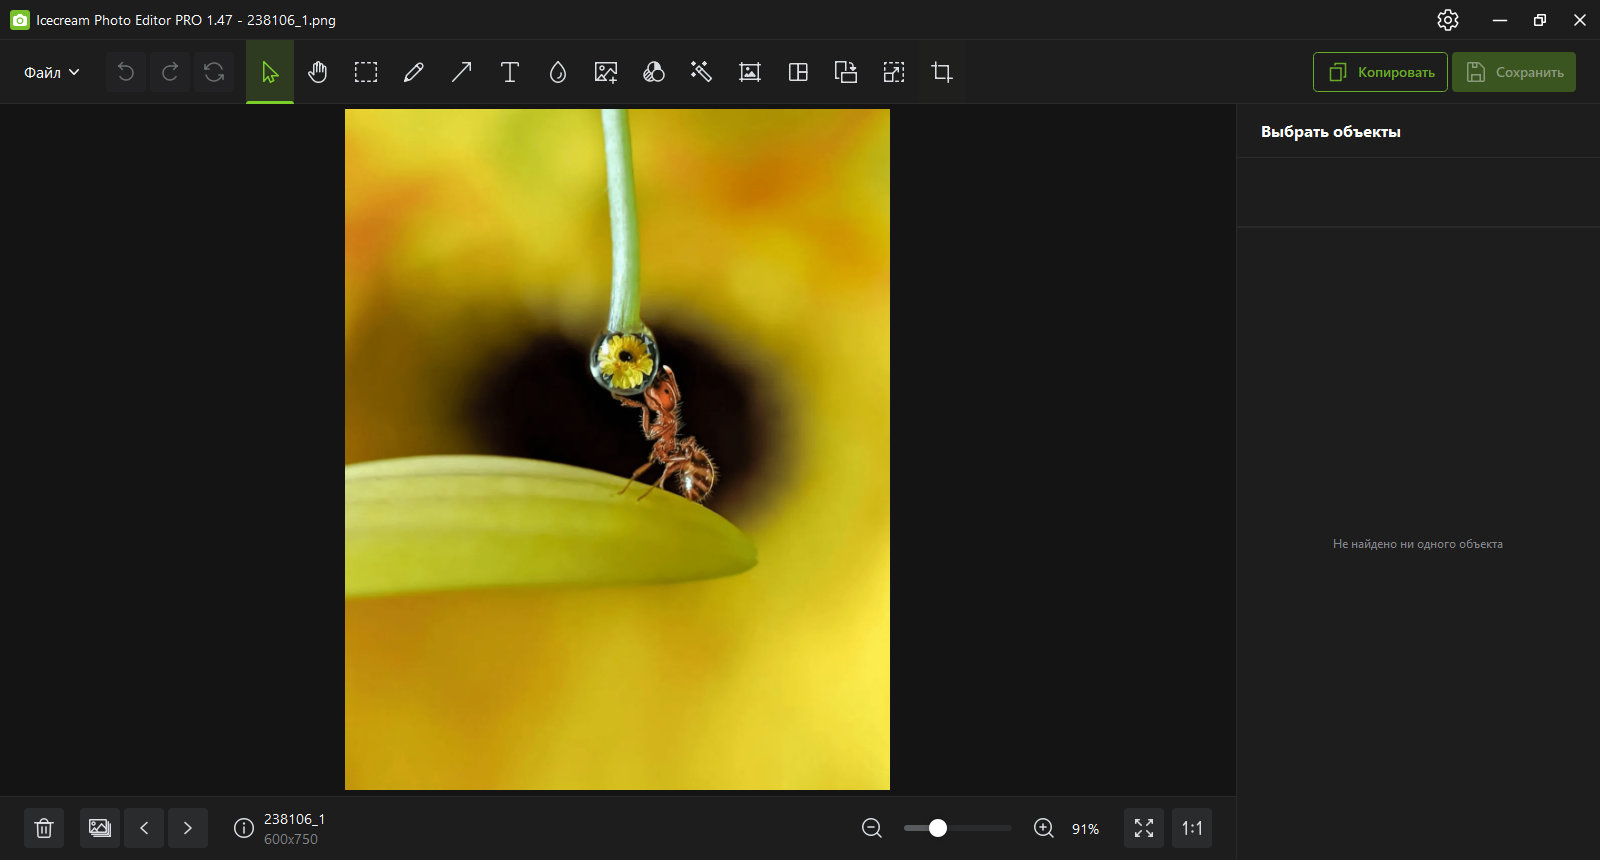The width and height of the screenshot is (1600, 860).
Task: Pick the Pencil draw tool
Action: [x=414, y=72]
